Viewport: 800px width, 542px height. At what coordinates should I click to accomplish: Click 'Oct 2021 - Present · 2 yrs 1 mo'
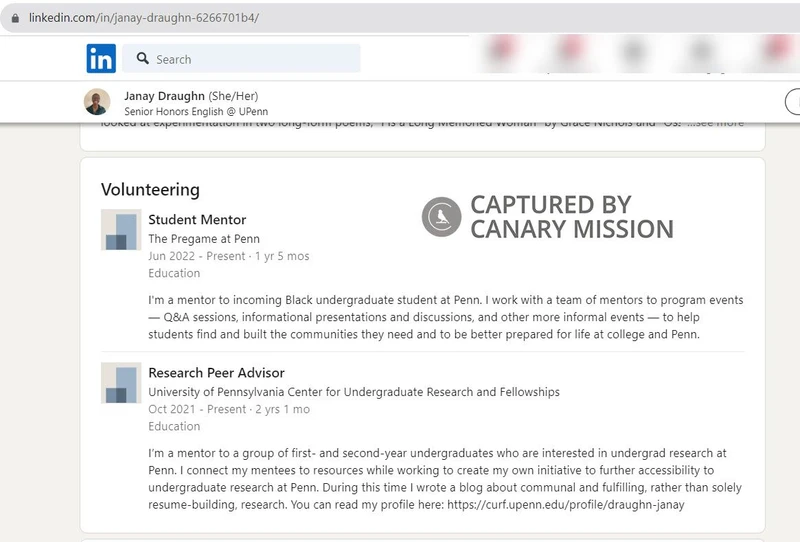(x=229, y=409)
